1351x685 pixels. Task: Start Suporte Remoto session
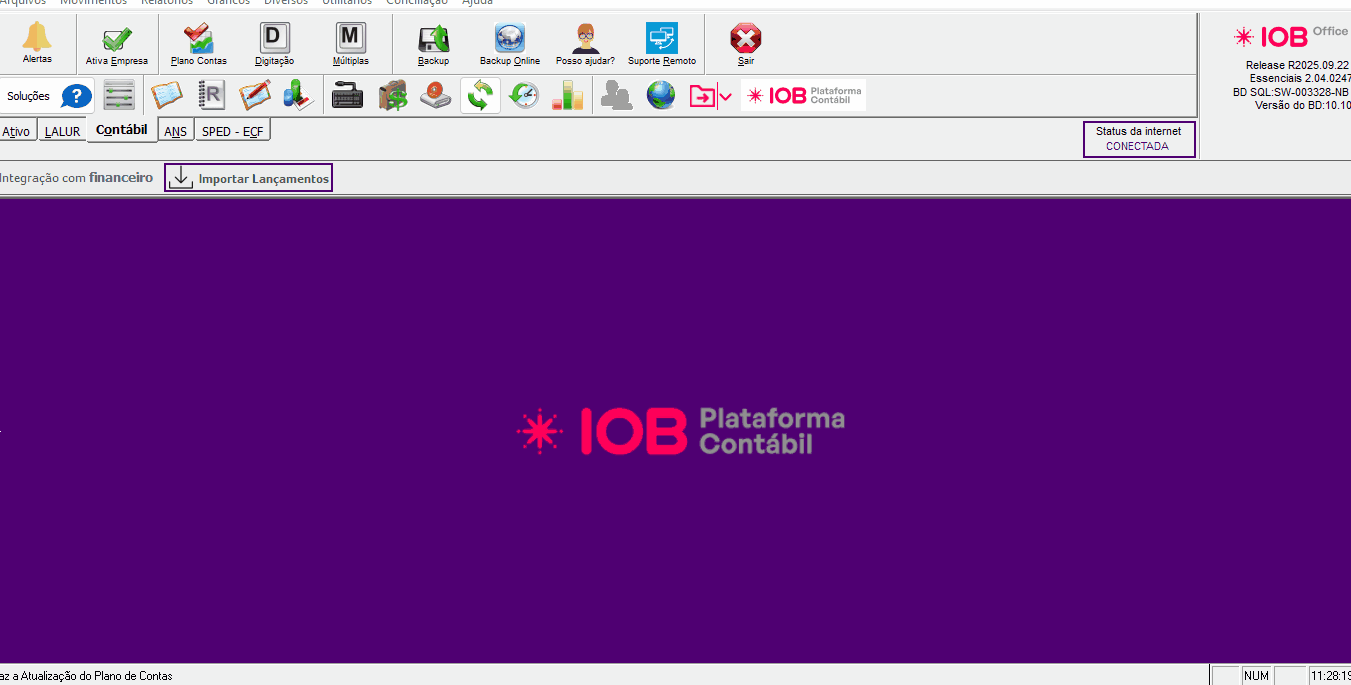click(x=661, y=42)
